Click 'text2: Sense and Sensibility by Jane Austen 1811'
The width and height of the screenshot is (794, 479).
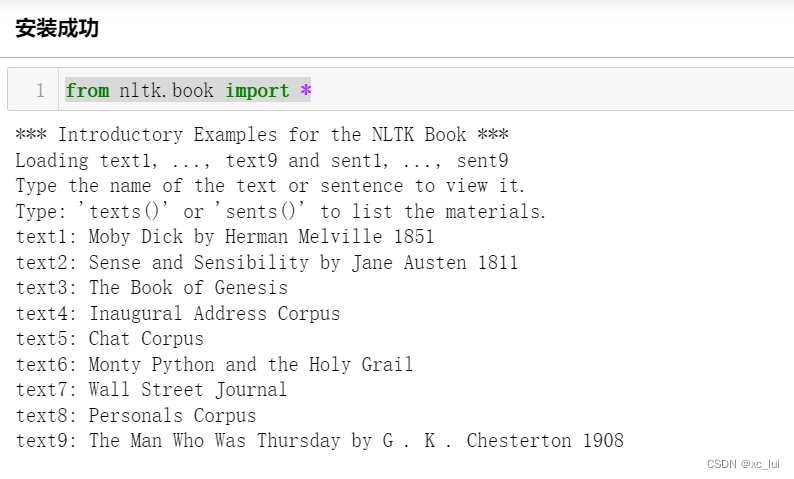coord(267,262)
